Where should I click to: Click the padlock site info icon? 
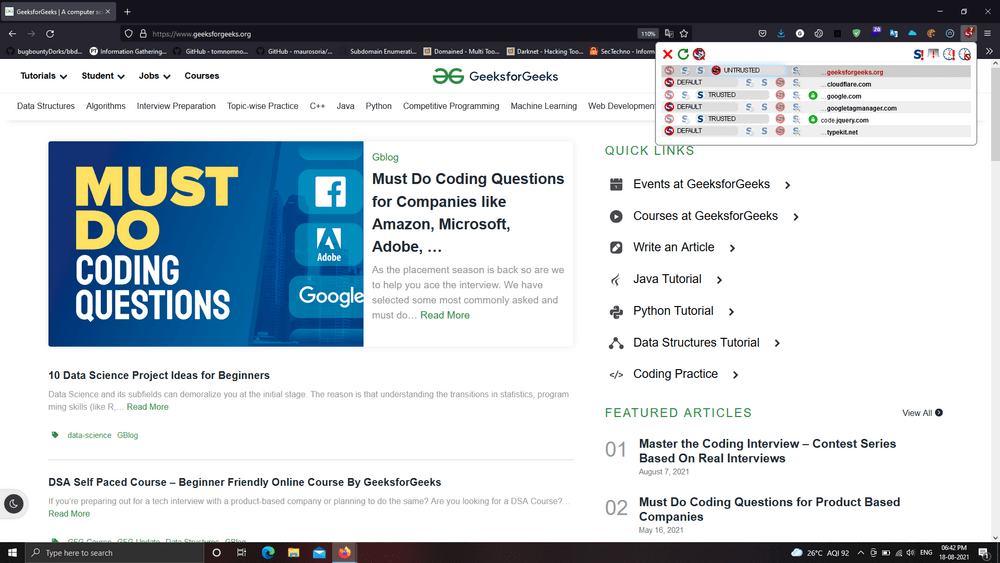pyautogui.click(x=143, y=34)
